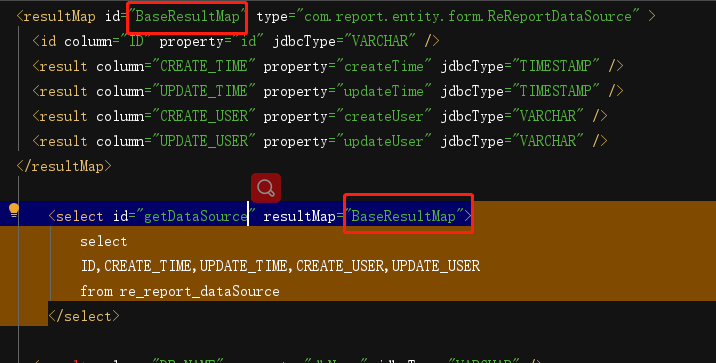Click the "getDataSource" select id
Viewport: 716px width, 363px height.
click(x=195, y=216)
